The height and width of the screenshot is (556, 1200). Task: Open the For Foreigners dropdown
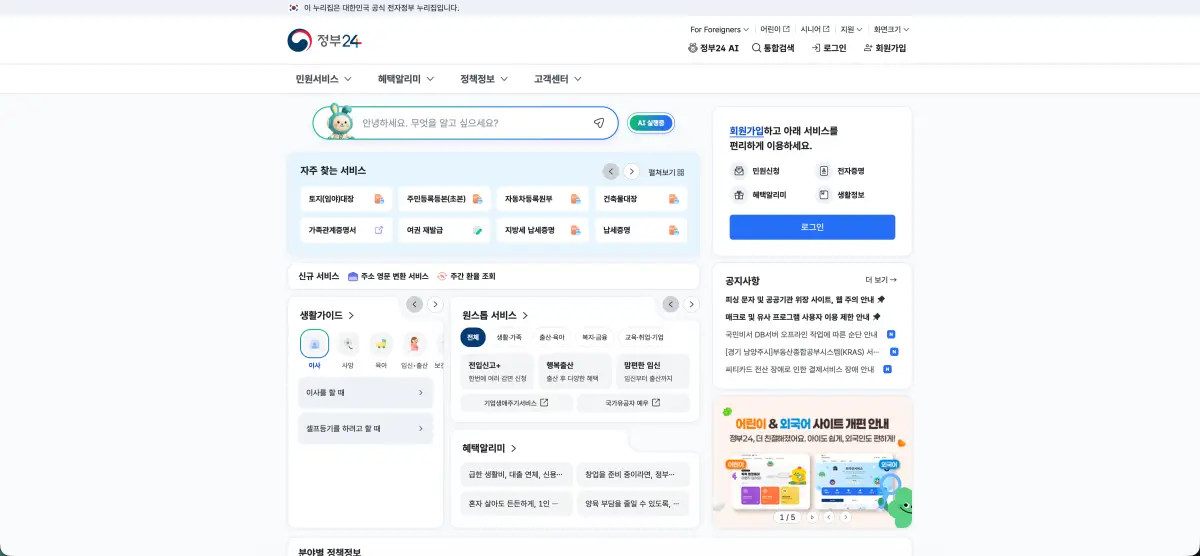pos(720,29)
